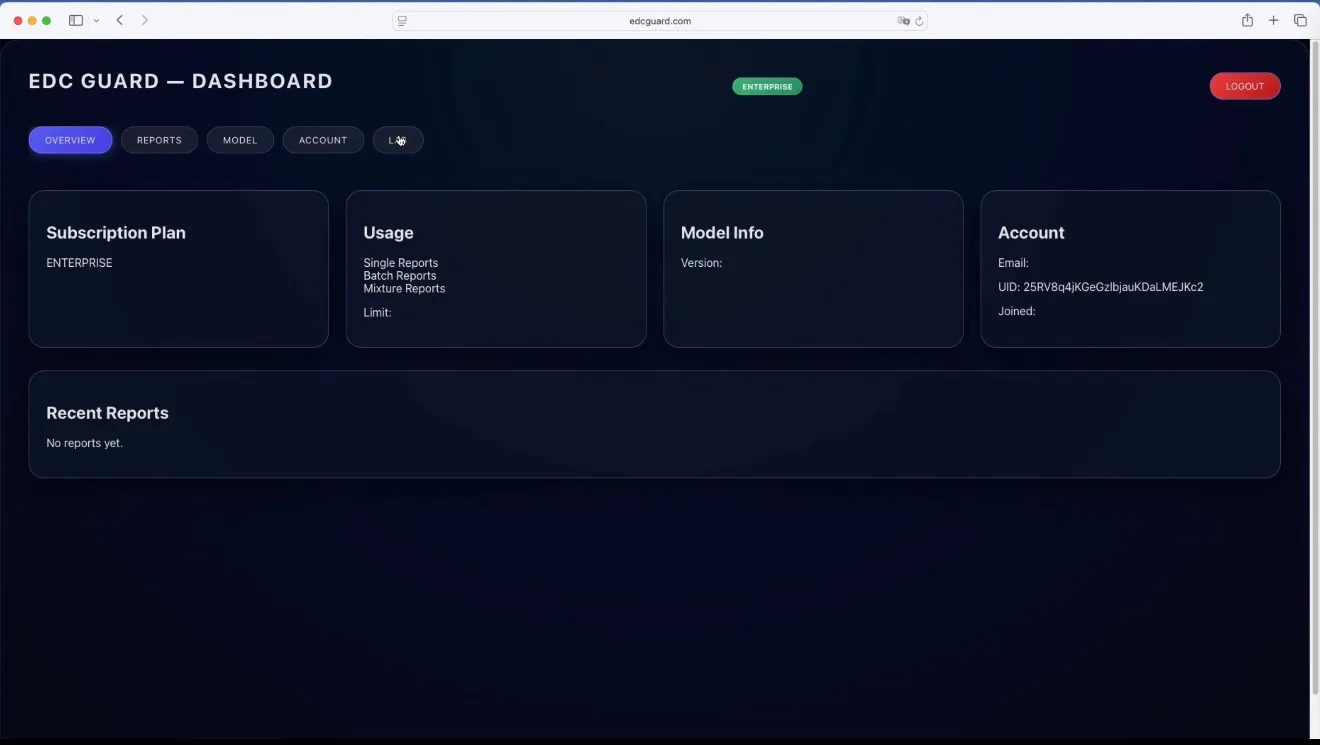The height and width of the screenshot is (745, 1320).
Task: Click the ENTERPRISE plan text
Action: [x=79, y=263]
